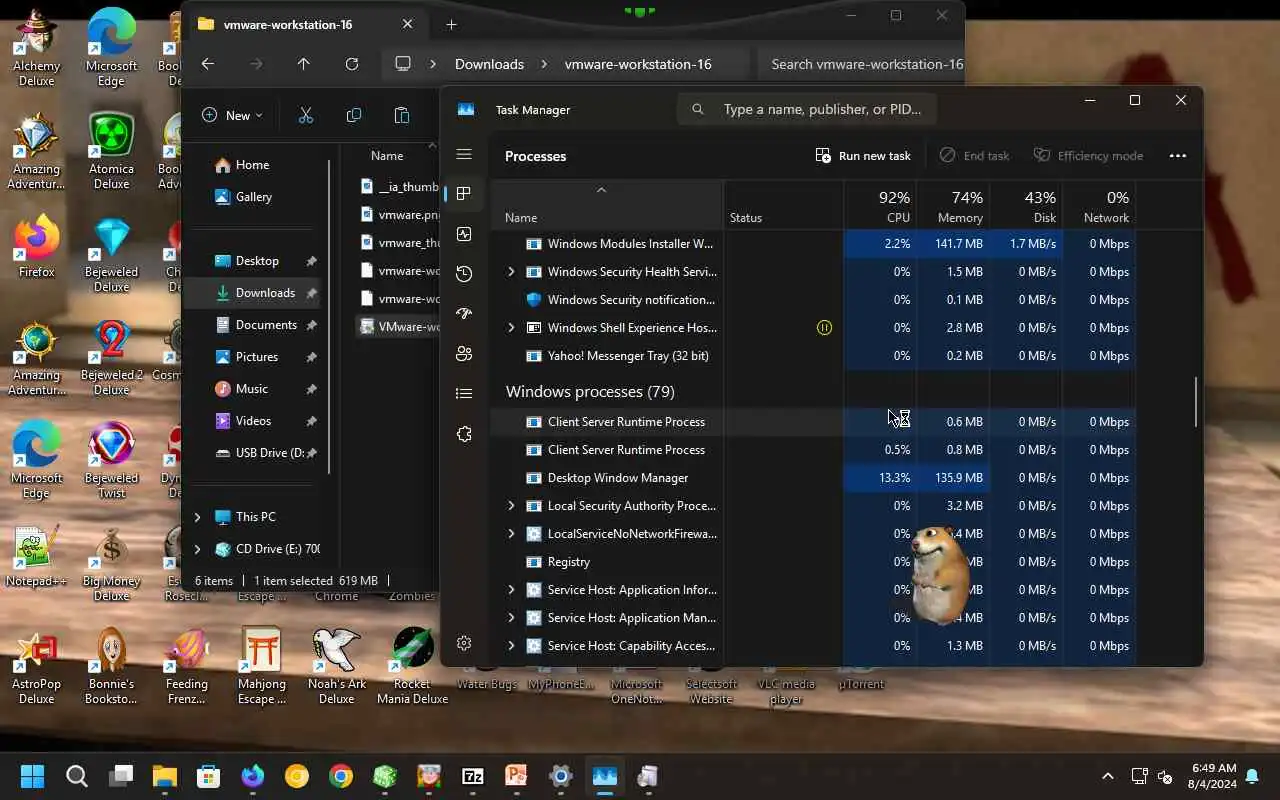Screen dimensions: 1280x800
Task: Expand Service Host: Application Infor row
Action: [511, 590]
